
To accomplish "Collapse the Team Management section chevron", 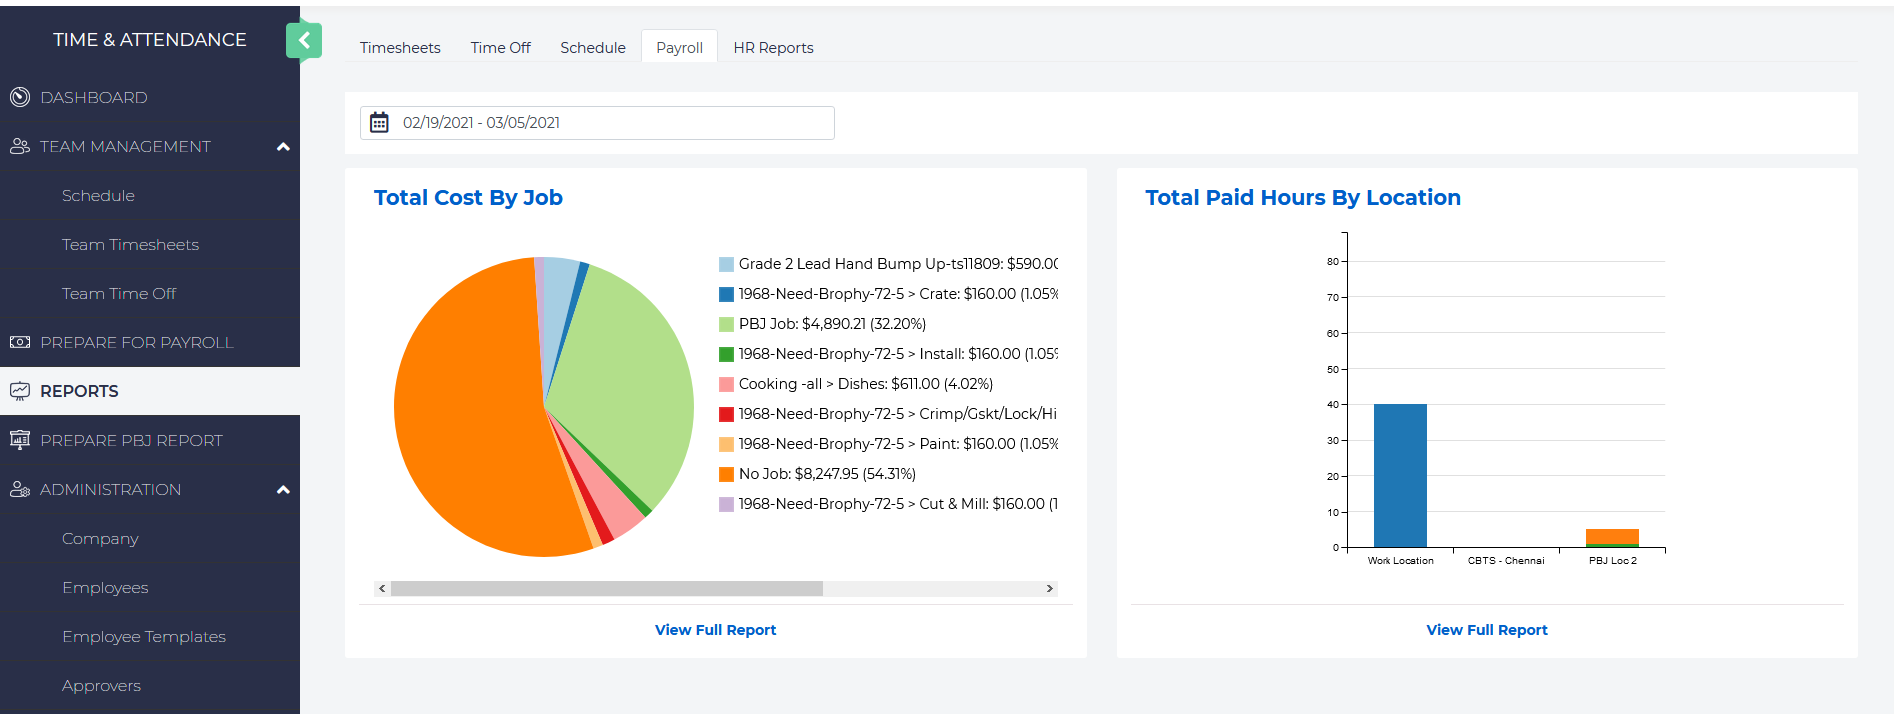I will (283, 147).
